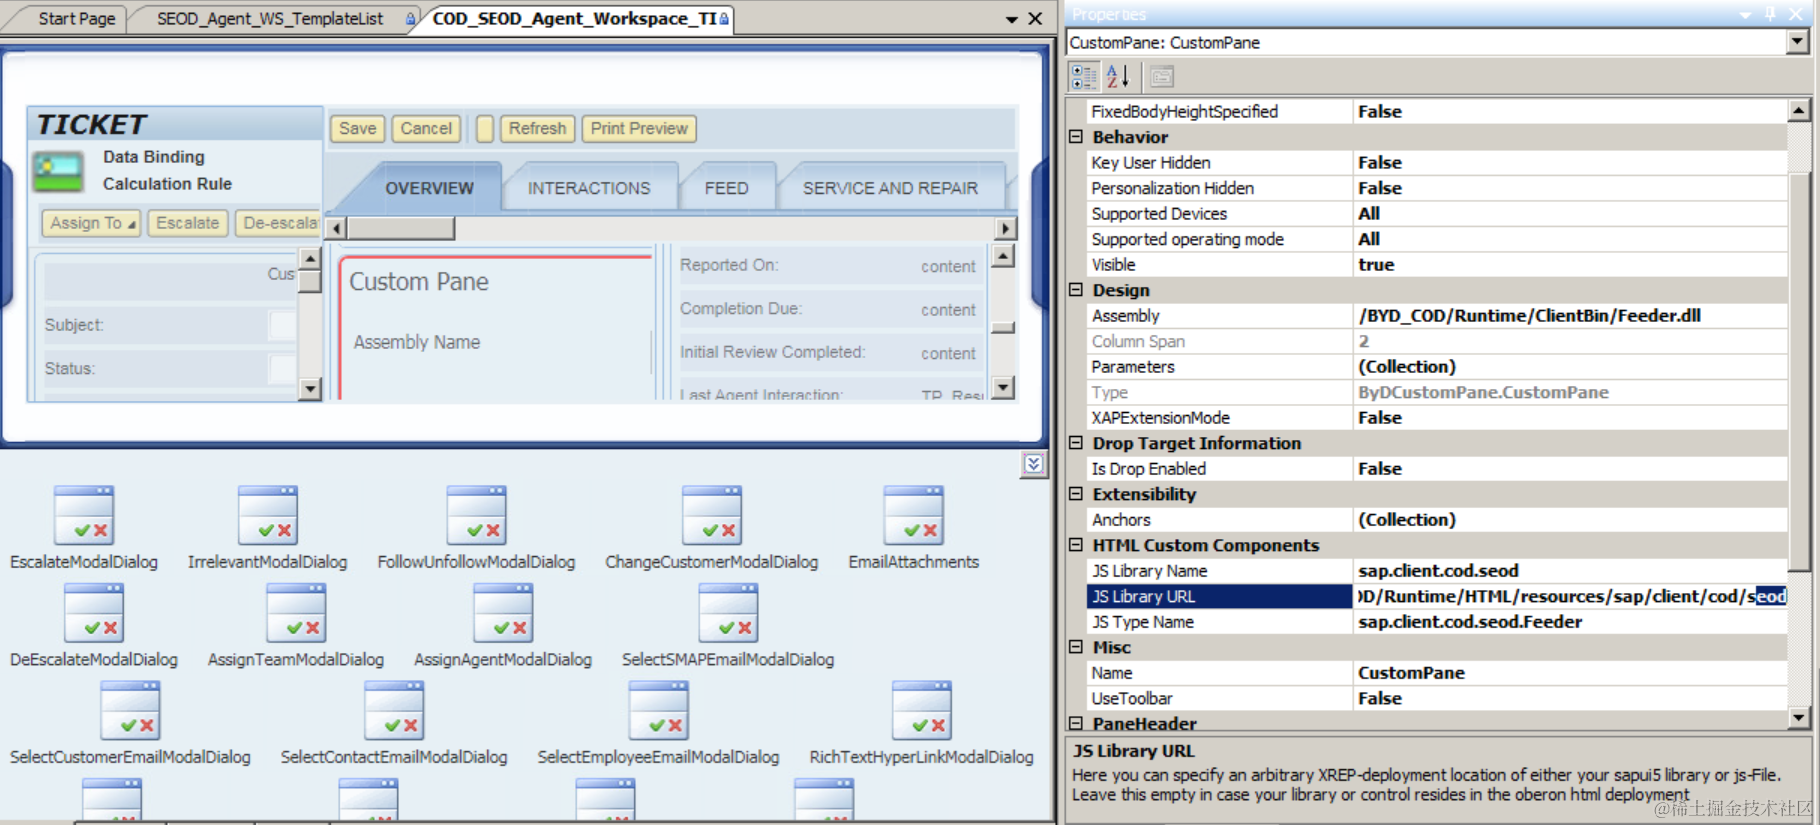Select the SelectCustomerEmailModalDialog icon
This screenshot has height=825, width=1820.
point(130,710)
